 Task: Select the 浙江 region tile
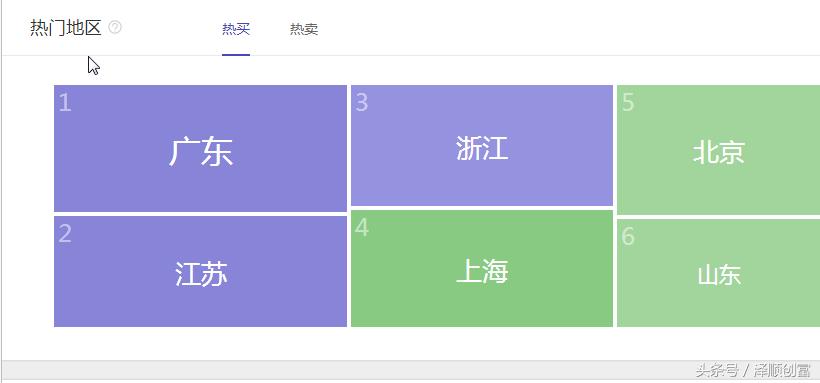pyautogui.click(x=482, y=145)
